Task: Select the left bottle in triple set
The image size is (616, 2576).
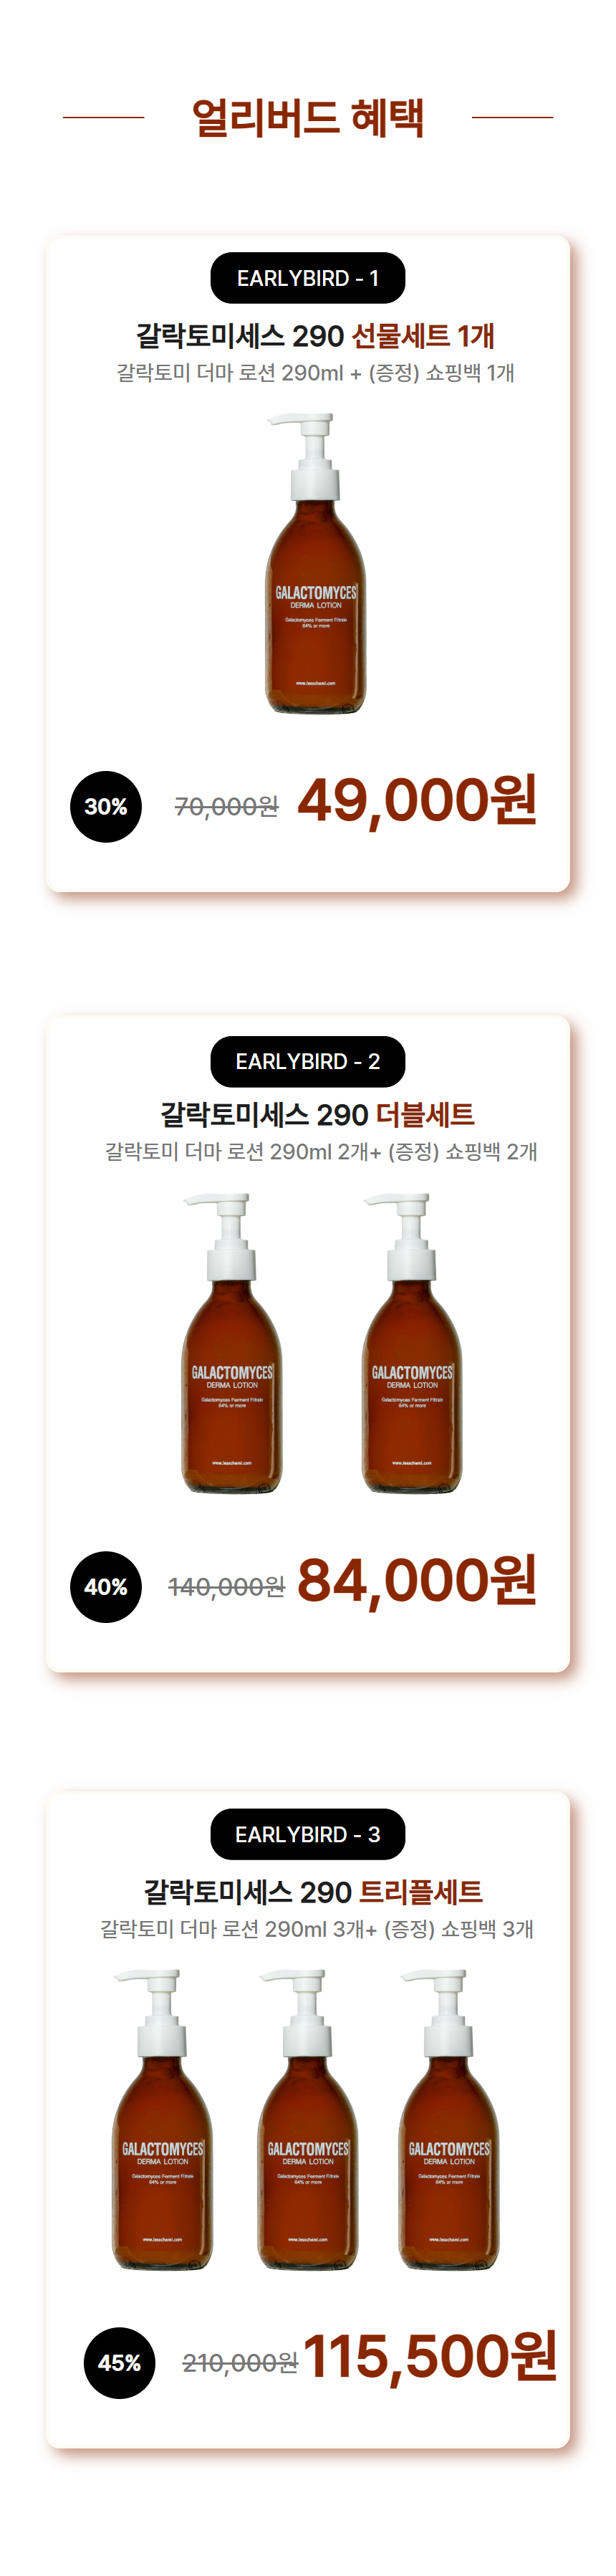Action: tap(162, 2119)
